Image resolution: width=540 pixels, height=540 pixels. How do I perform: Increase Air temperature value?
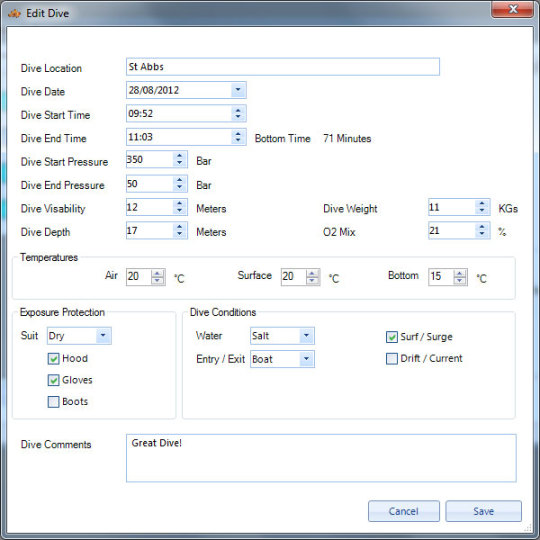click(158, 274)
